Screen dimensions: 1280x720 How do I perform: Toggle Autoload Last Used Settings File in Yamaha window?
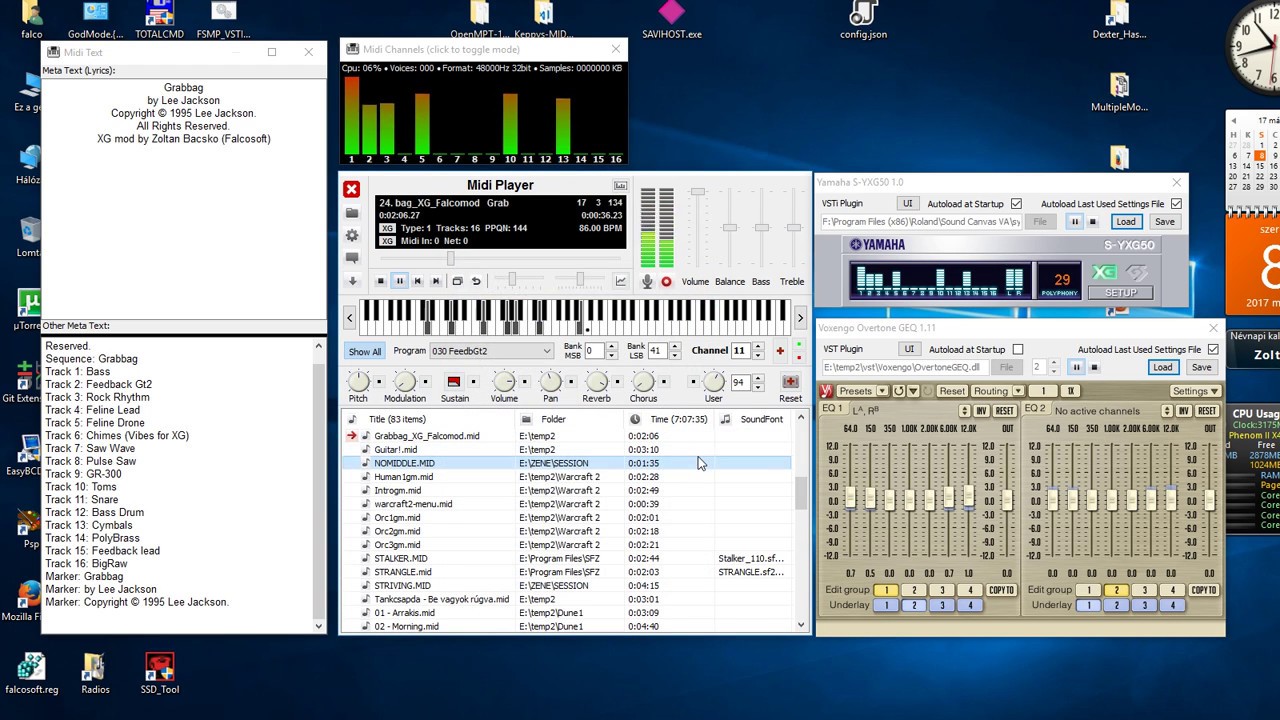pyautogui.click(x=1176, y=204)
